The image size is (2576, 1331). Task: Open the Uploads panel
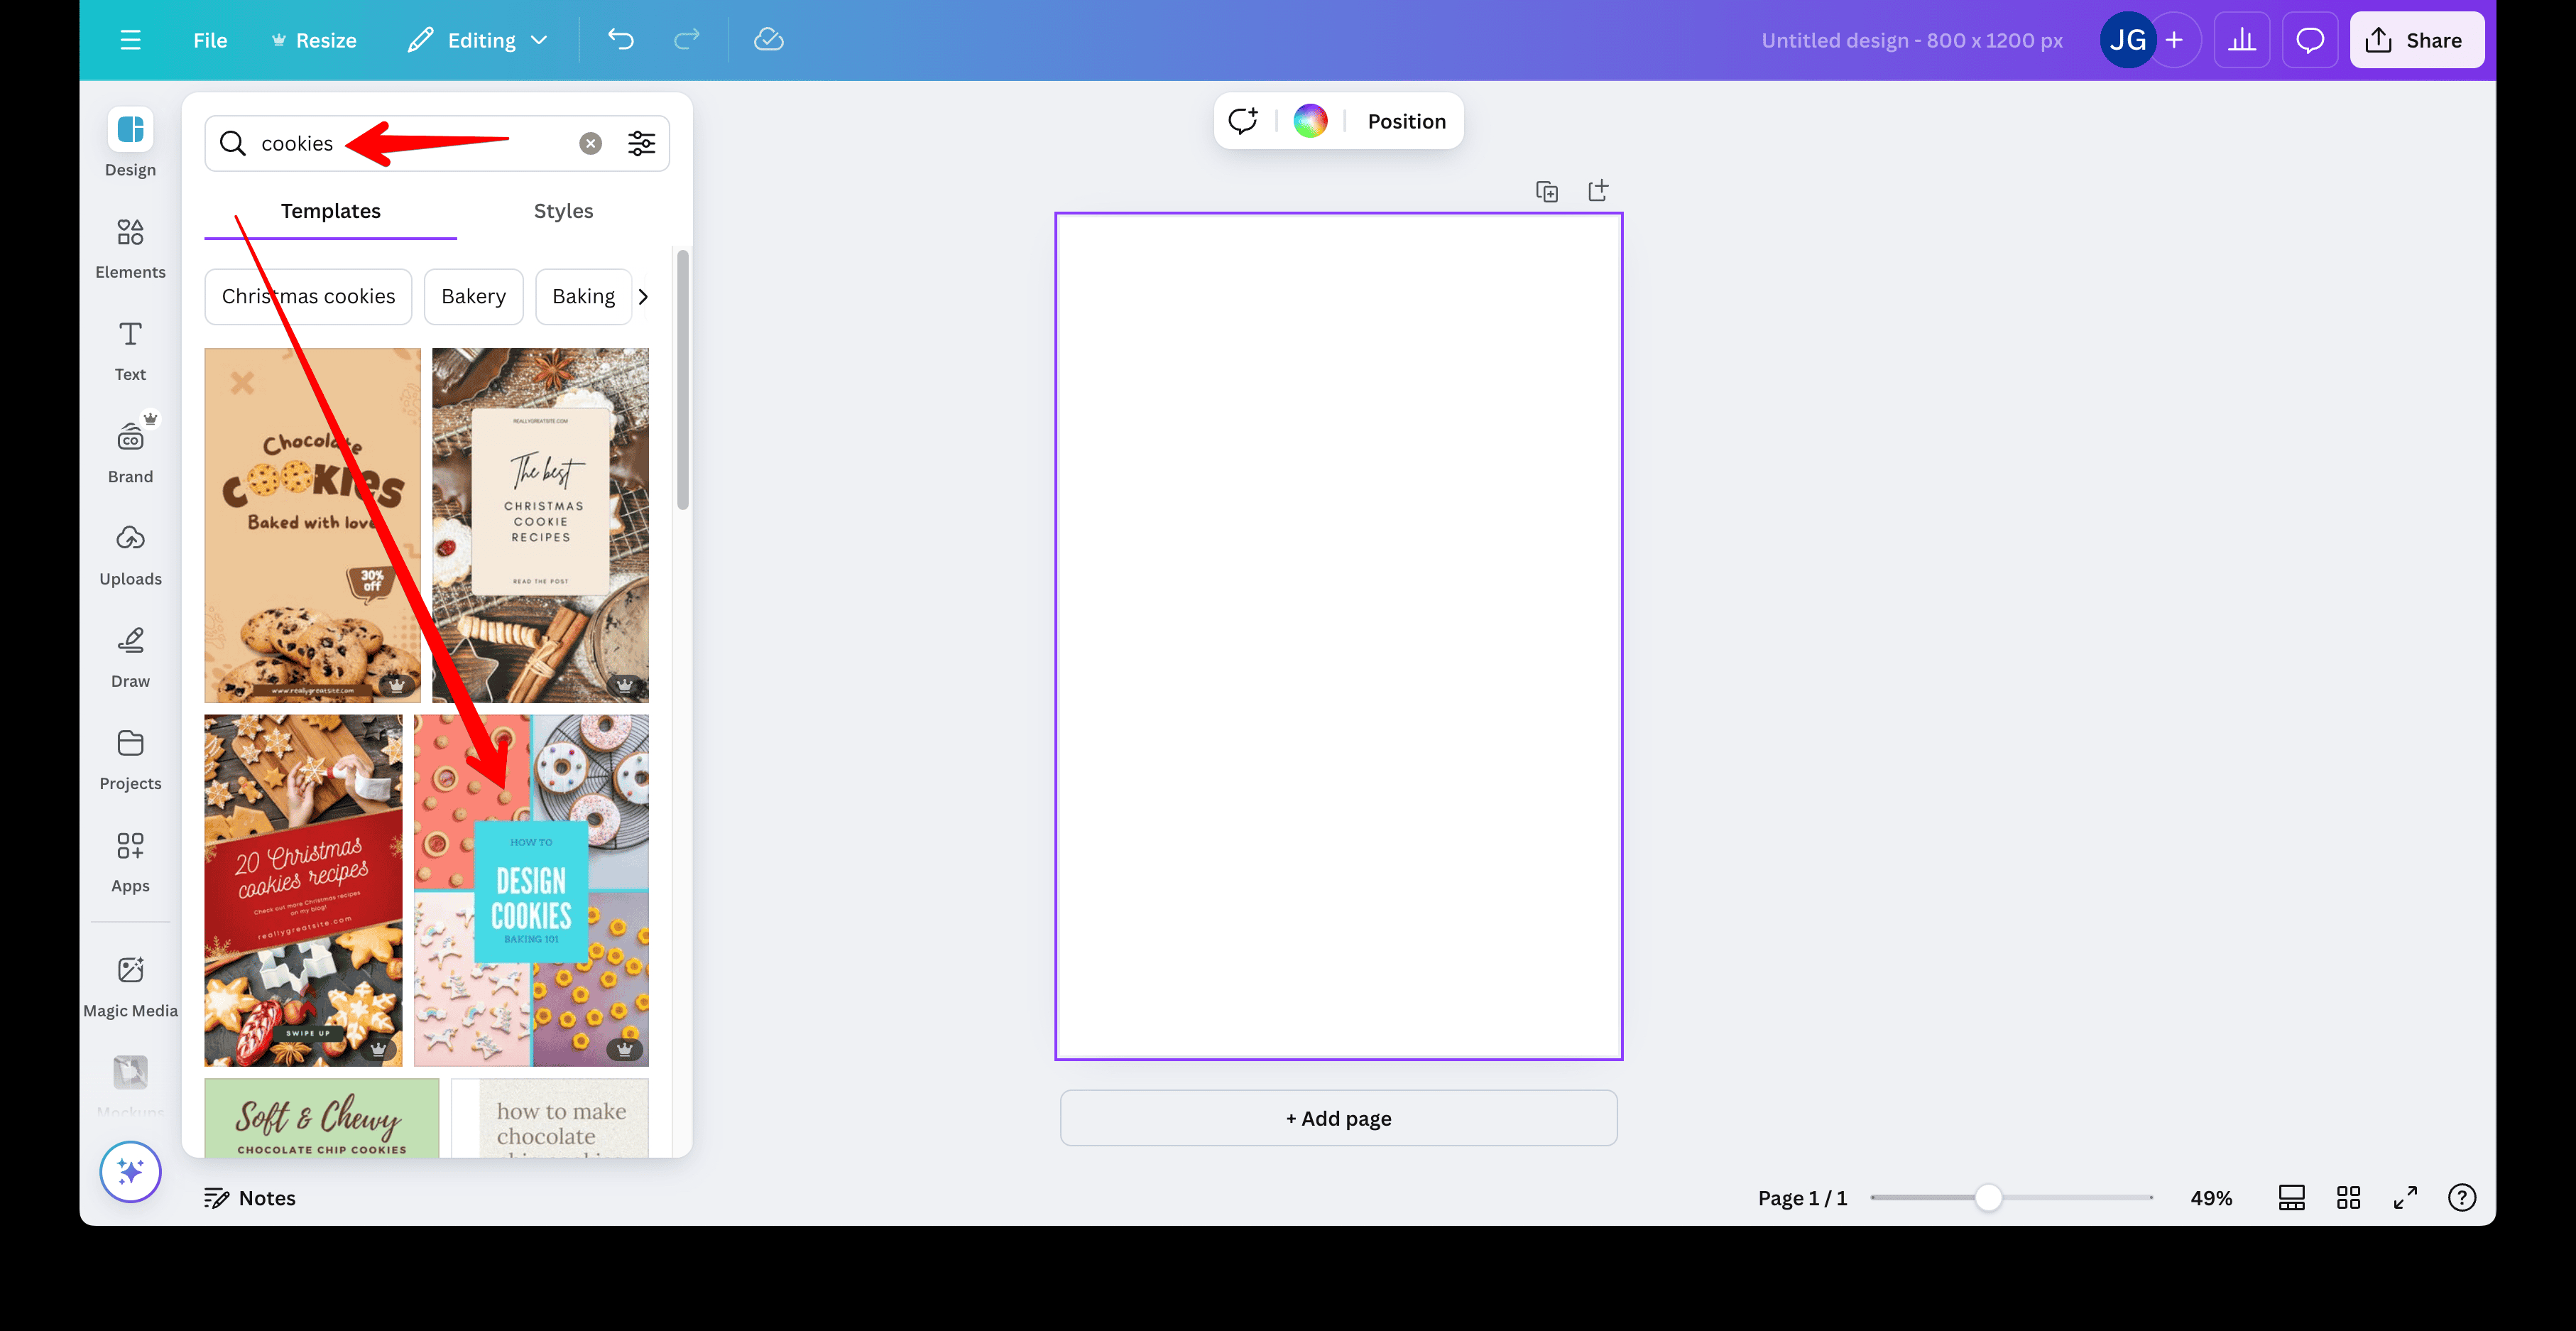130,556
